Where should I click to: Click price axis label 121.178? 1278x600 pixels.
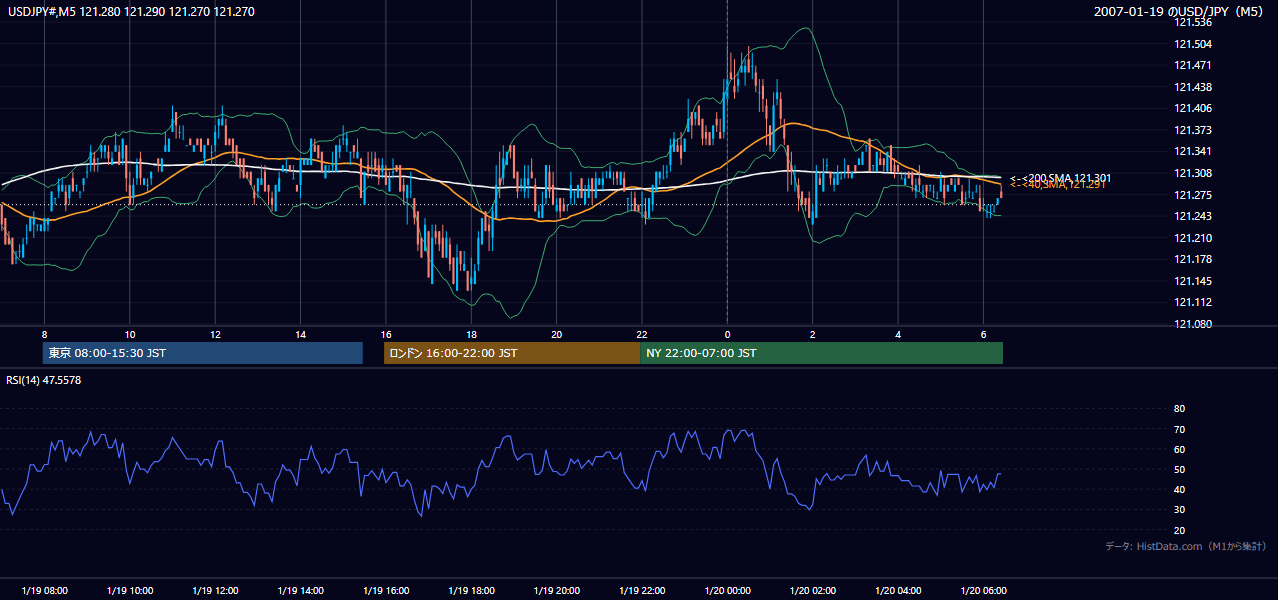tap(1194, 259)
